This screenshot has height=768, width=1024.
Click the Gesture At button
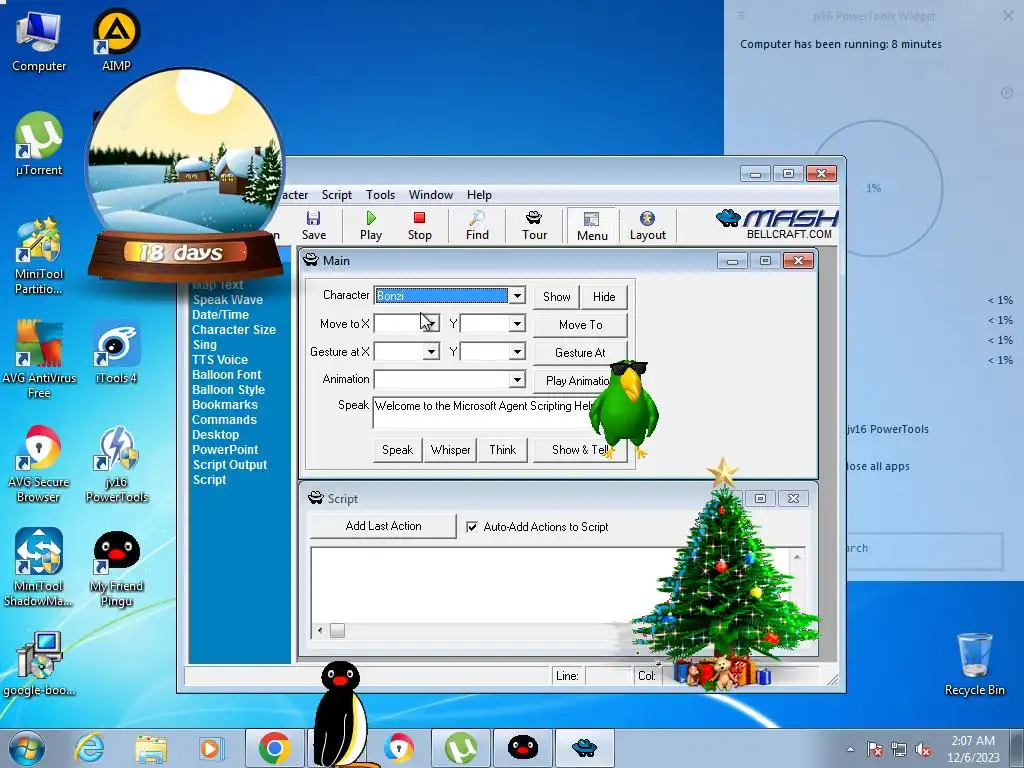pyautogui.click(x=580, y=353)
